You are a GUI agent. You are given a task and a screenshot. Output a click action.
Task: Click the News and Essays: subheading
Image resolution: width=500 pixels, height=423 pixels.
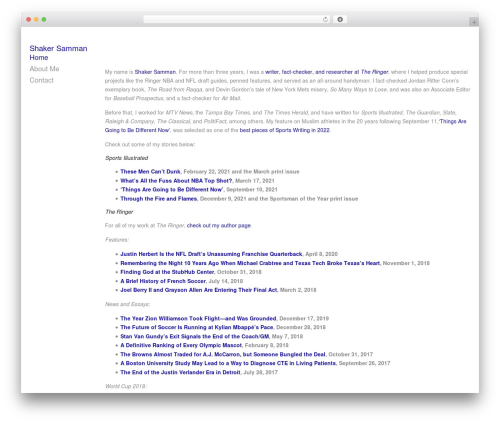click(127, 304)
